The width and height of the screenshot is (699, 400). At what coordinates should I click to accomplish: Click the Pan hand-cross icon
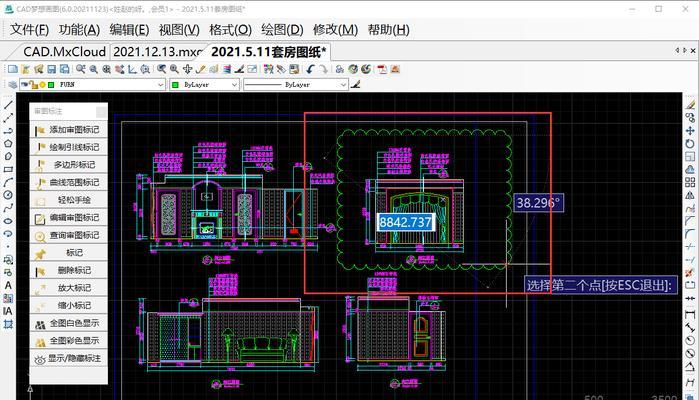[x=187, y=69]
